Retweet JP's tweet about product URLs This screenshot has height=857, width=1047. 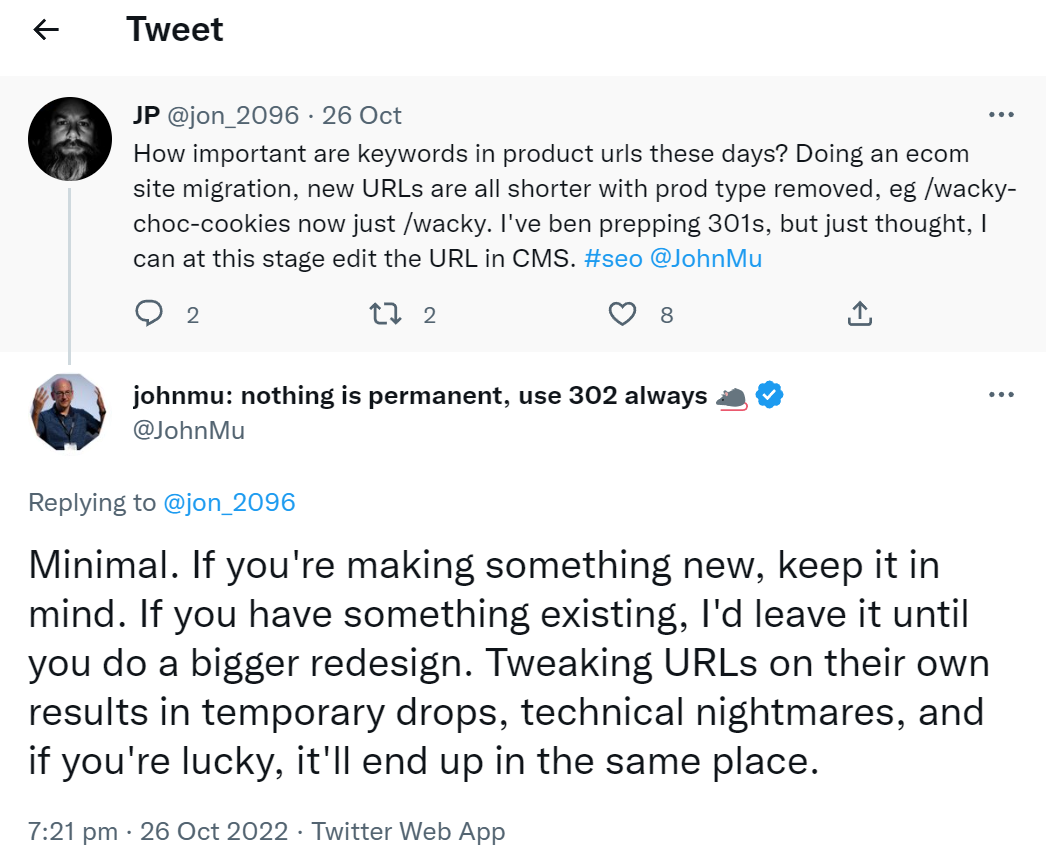click(385, 315)
